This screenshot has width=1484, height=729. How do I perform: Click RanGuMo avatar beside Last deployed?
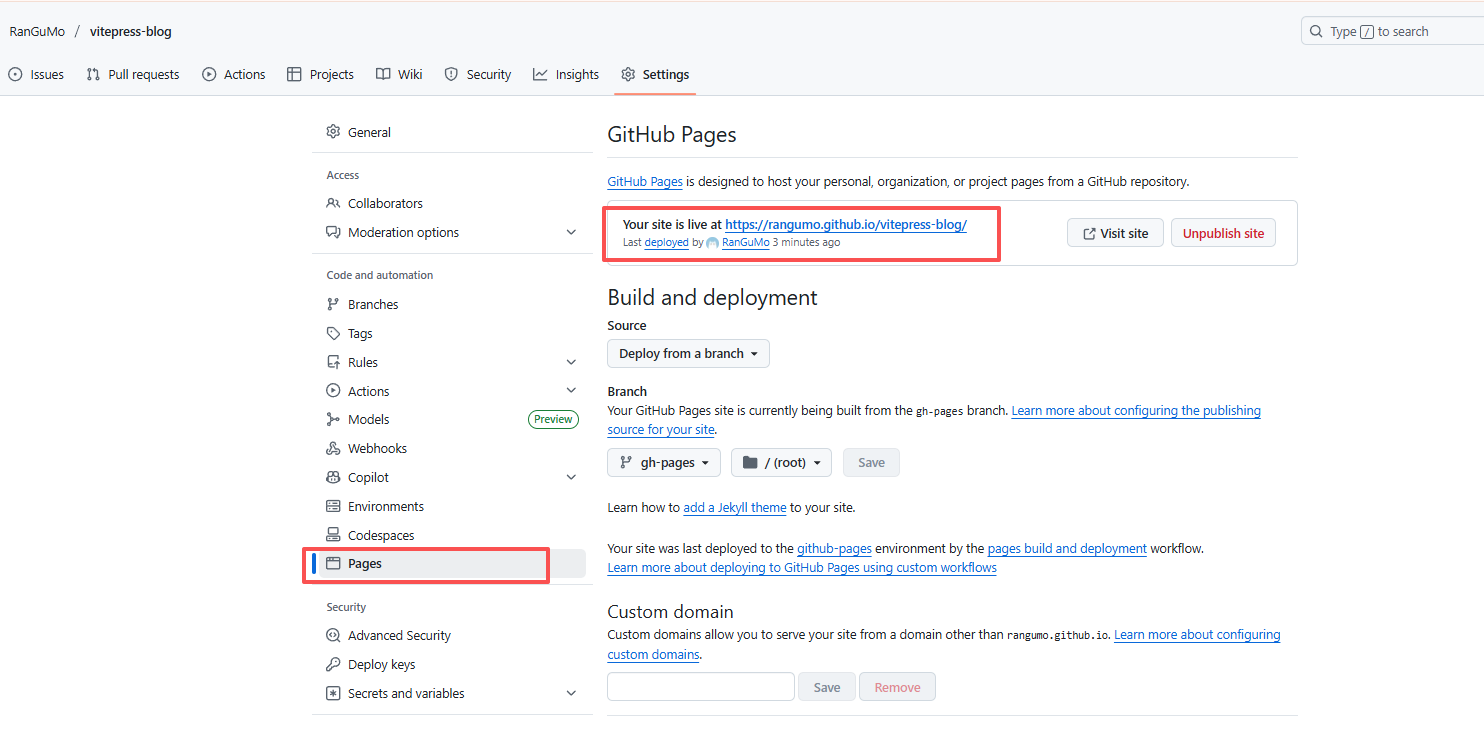point(712,243)
